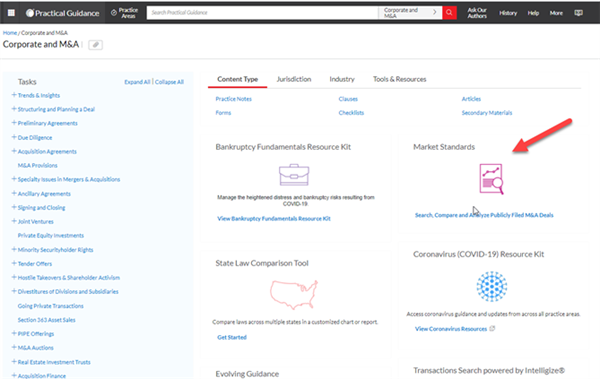Image resolution: width=600 pixels, height=379 pixels.
Task: Open the feedback icon in header
Action: coord(579,13)
